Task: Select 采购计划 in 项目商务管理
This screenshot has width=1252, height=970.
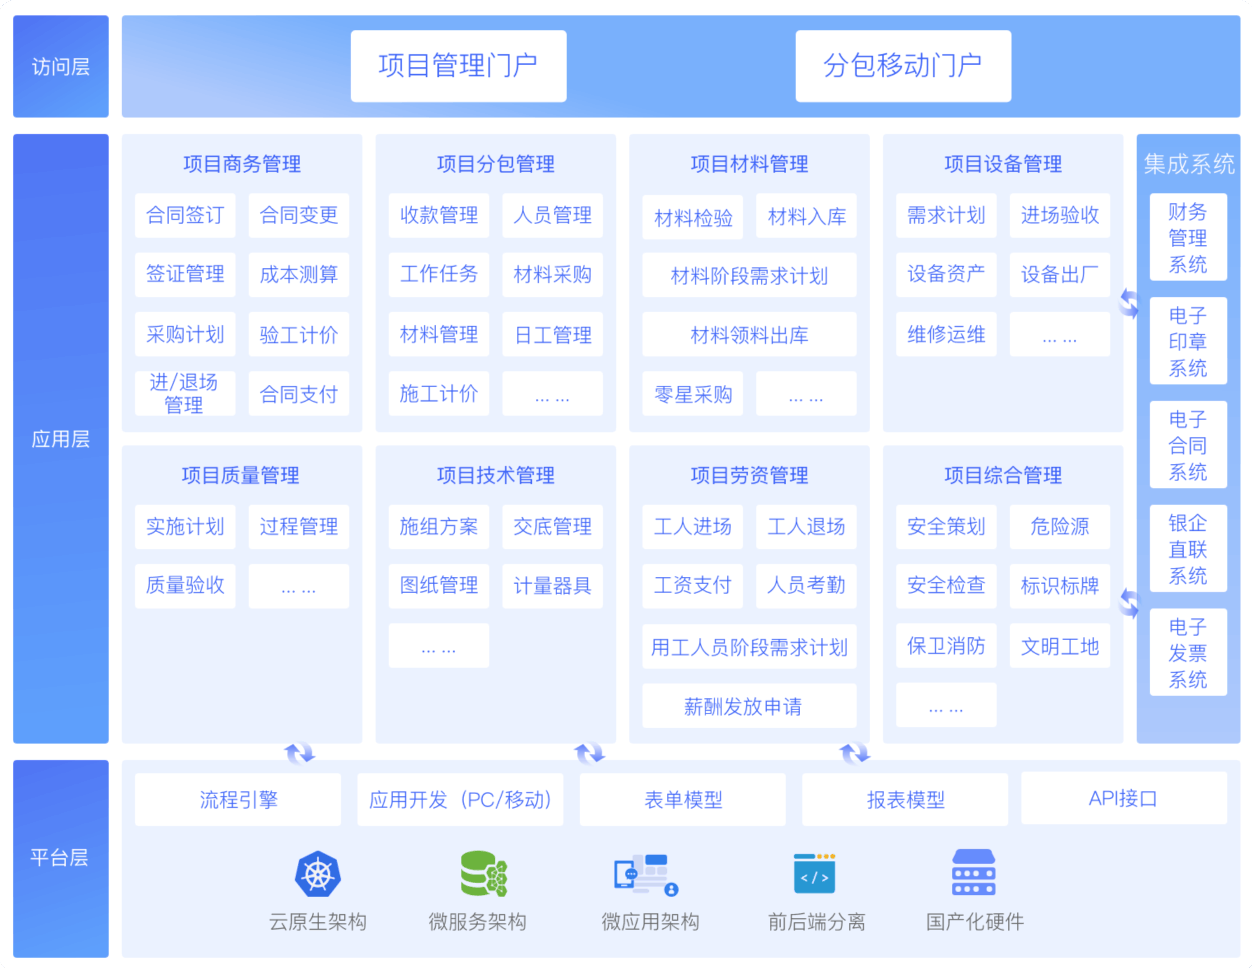Action: click(x=185, y=335)
